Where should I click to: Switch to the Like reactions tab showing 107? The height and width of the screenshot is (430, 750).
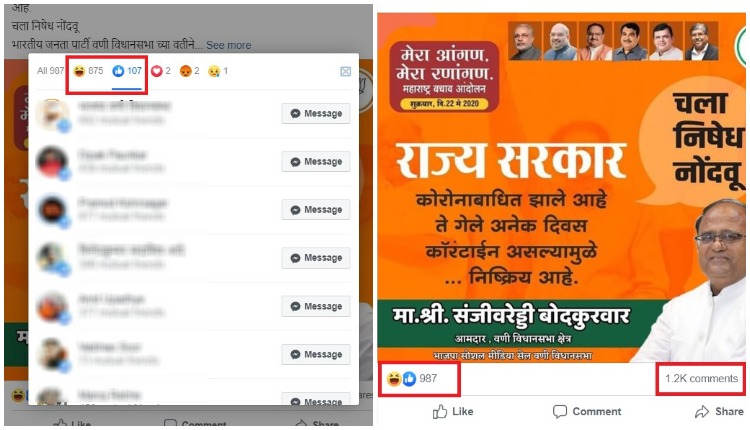[127, 71]
